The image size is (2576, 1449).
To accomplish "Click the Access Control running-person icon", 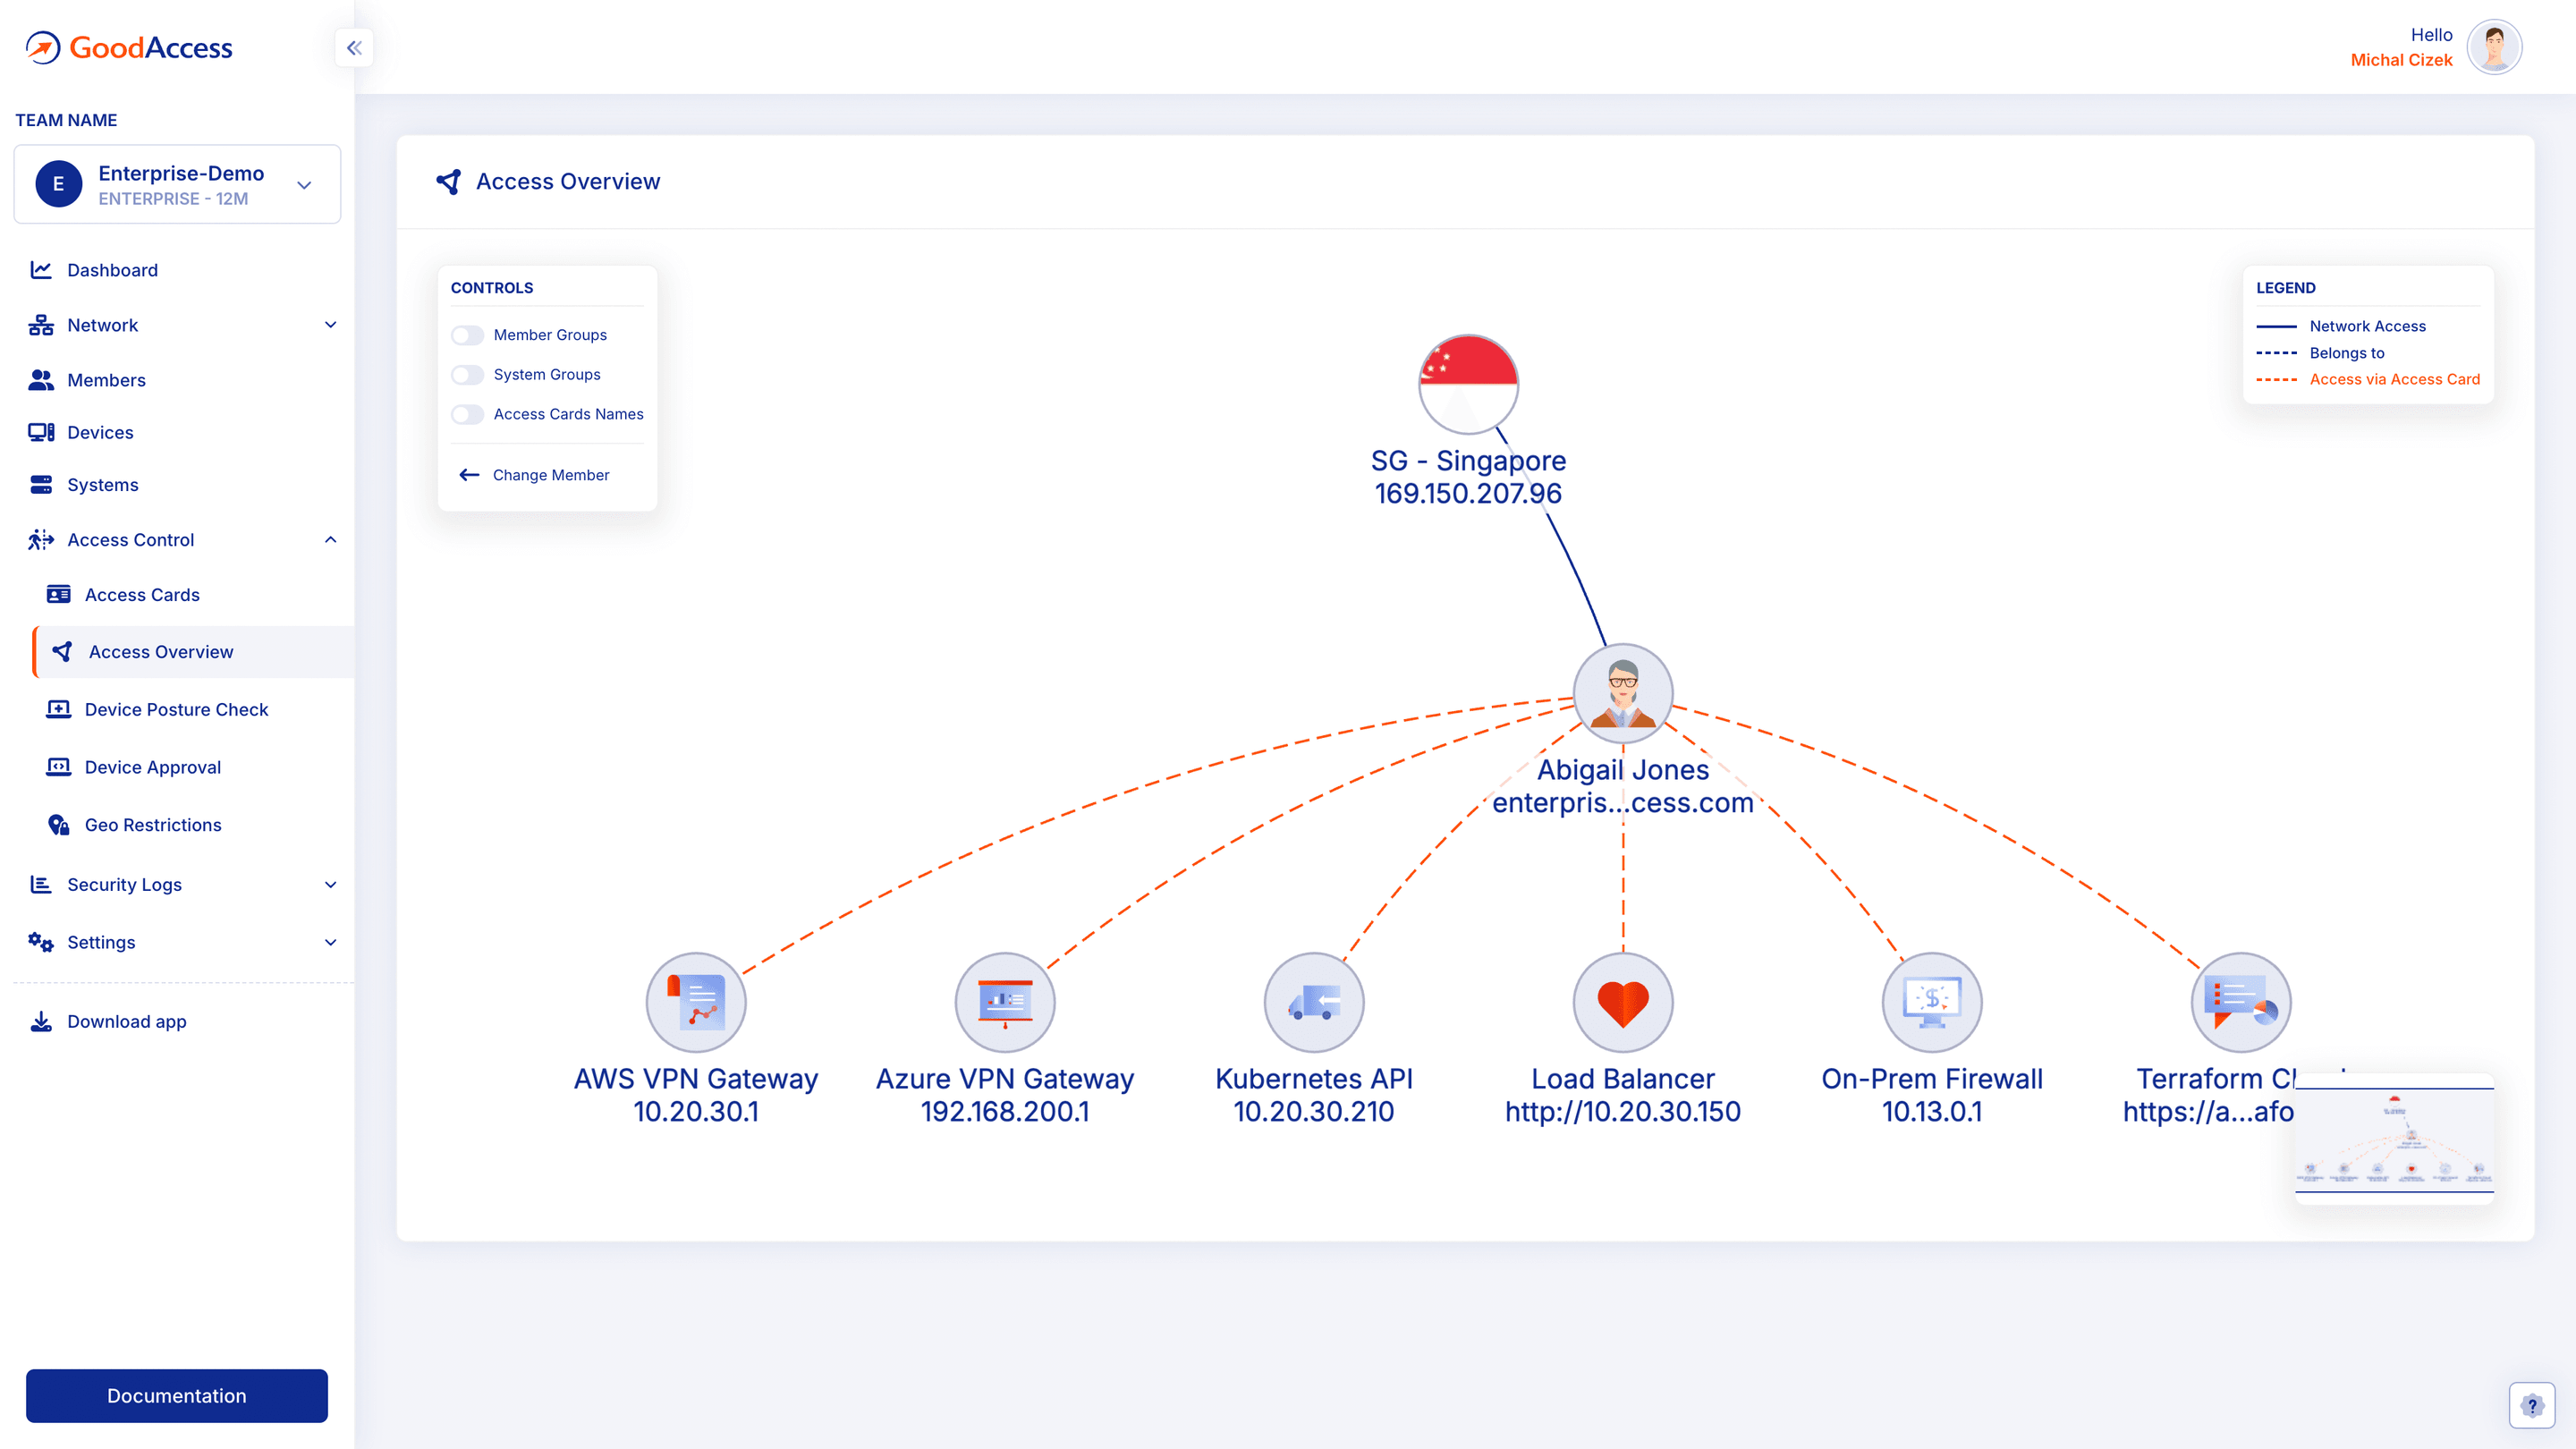I will [41, 540].
